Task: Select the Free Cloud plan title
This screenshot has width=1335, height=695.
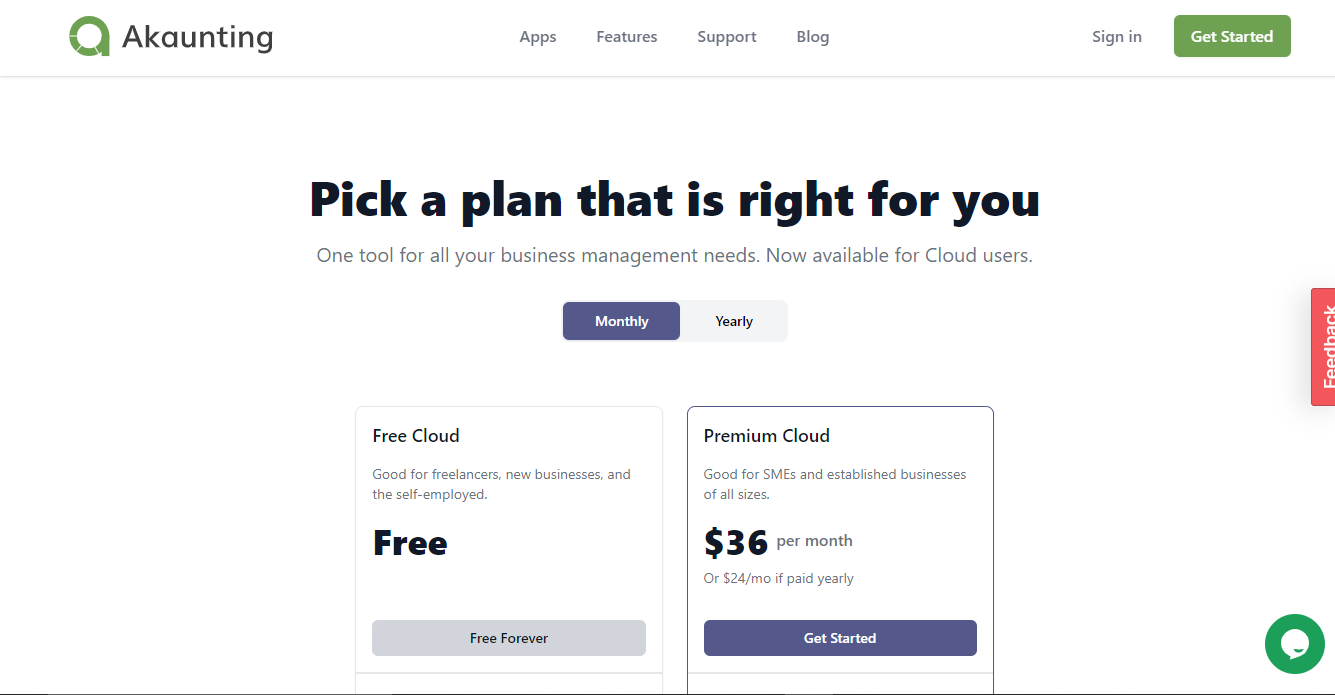Action: 416,436
